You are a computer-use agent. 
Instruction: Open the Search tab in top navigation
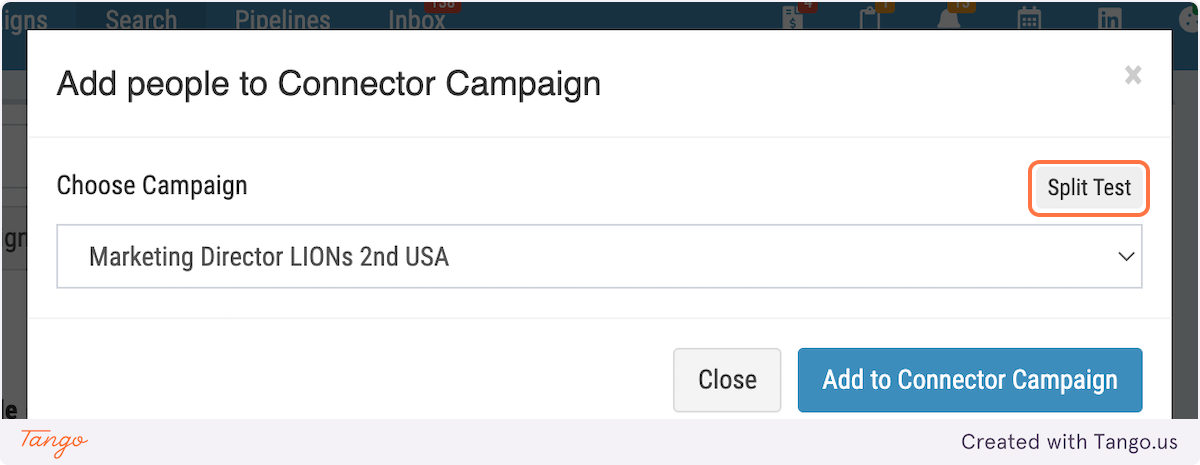point(141,16)
